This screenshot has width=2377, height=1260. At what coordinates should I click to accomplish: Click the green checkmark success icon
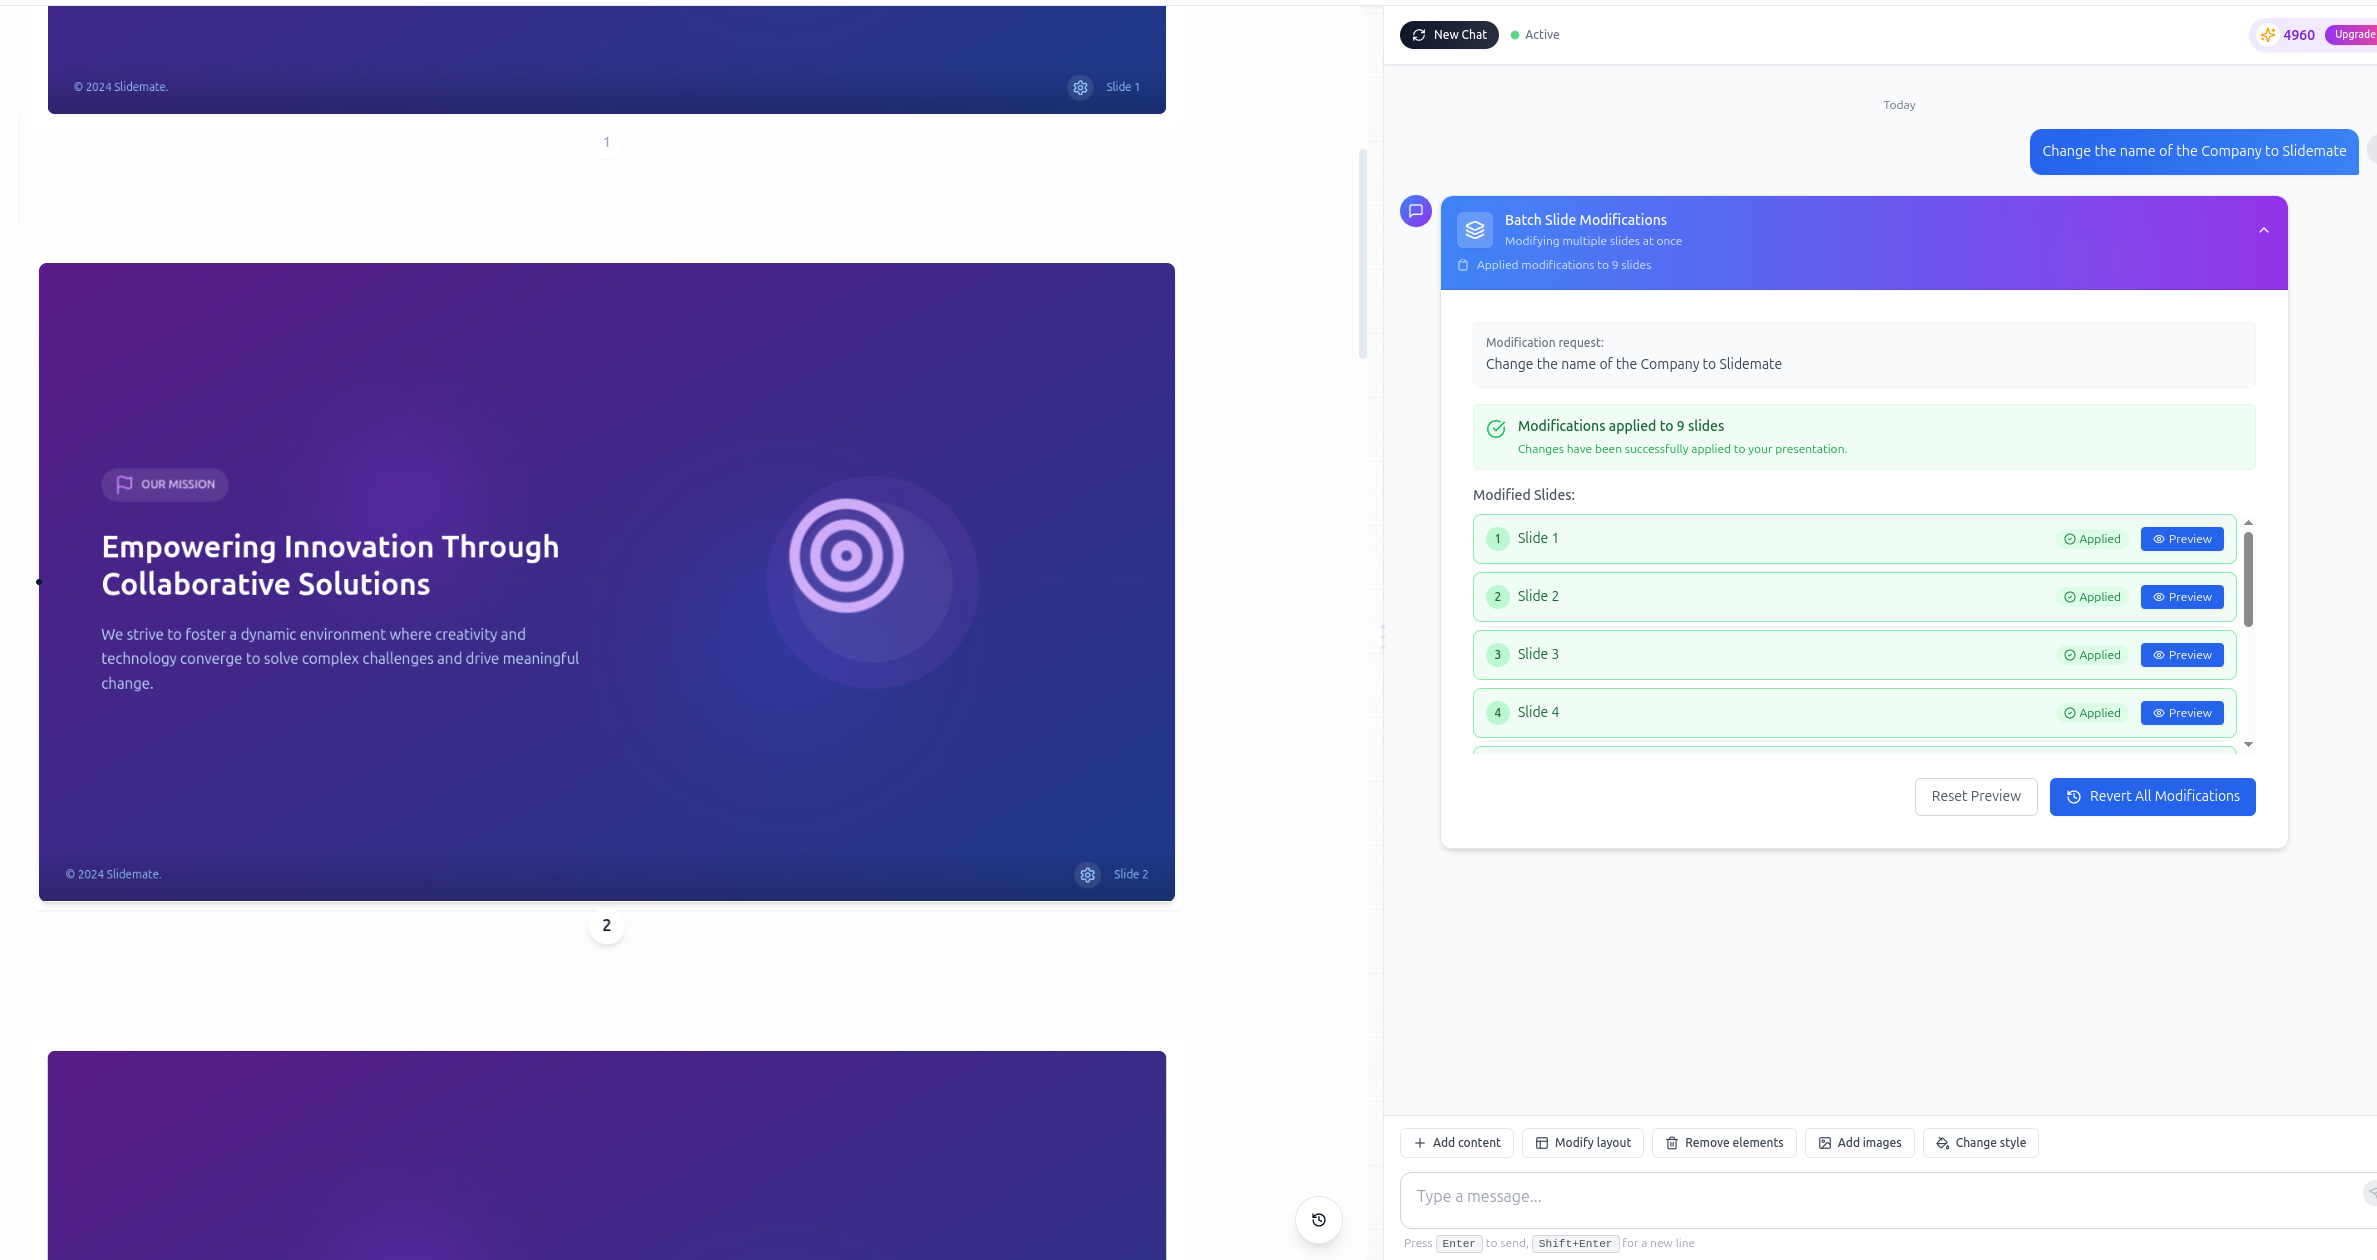click(x=1496, y=429)
